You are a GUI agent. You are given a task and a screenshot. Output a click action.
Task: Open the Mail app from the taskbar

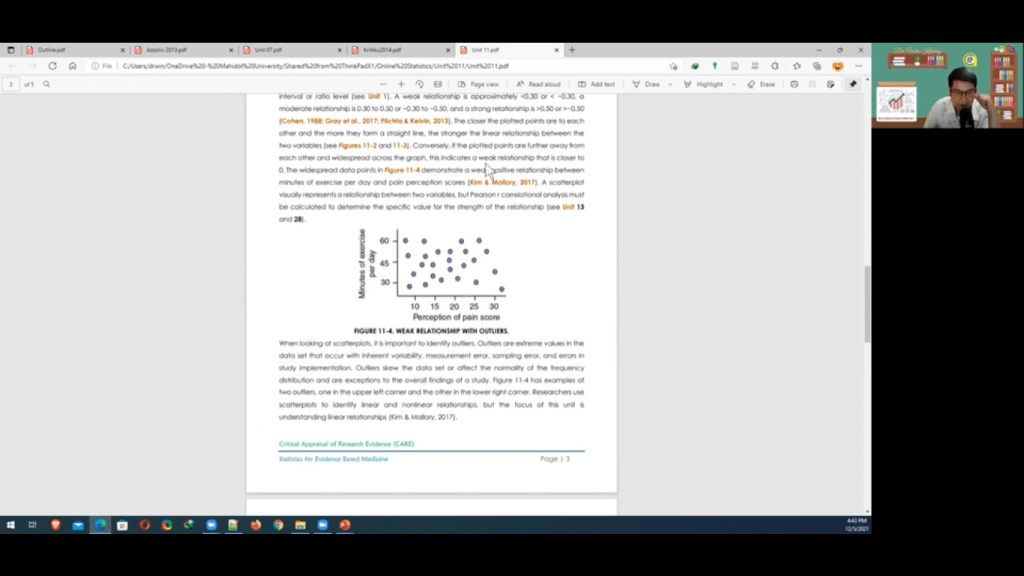click(x=78, y=525)
